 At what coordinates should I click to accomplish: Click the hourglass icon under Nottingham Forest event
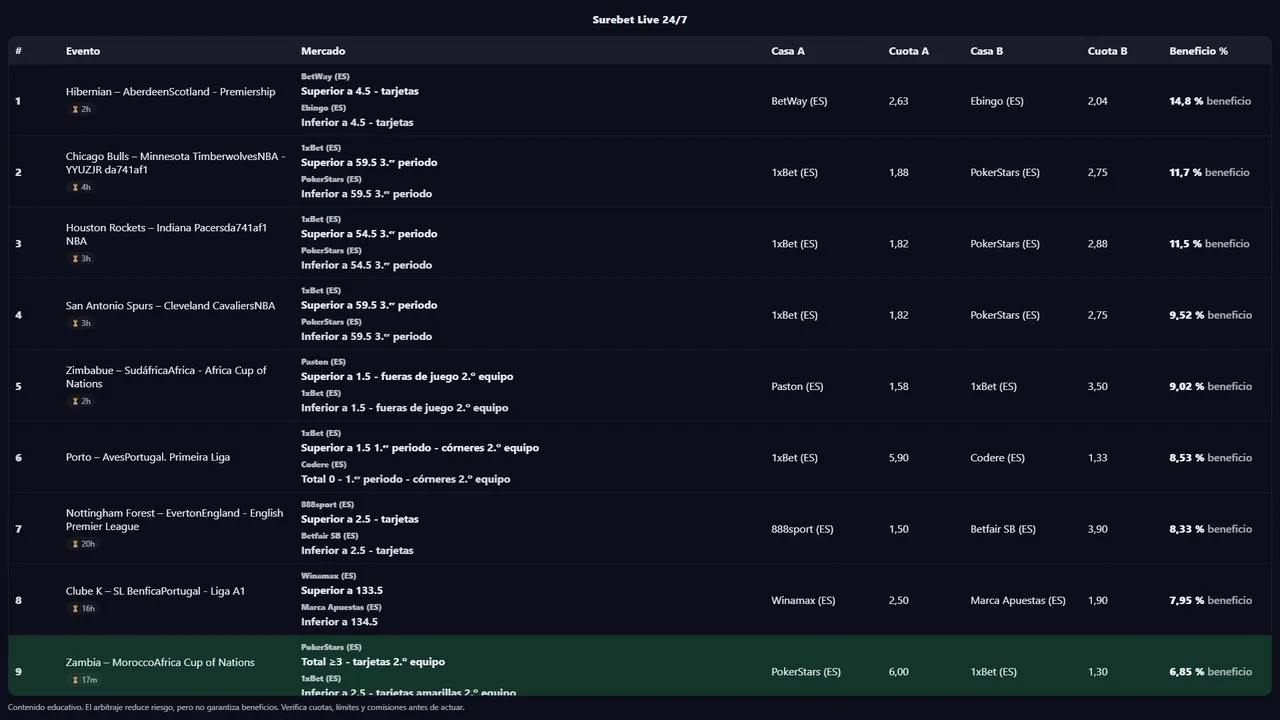tap(75, 544)
